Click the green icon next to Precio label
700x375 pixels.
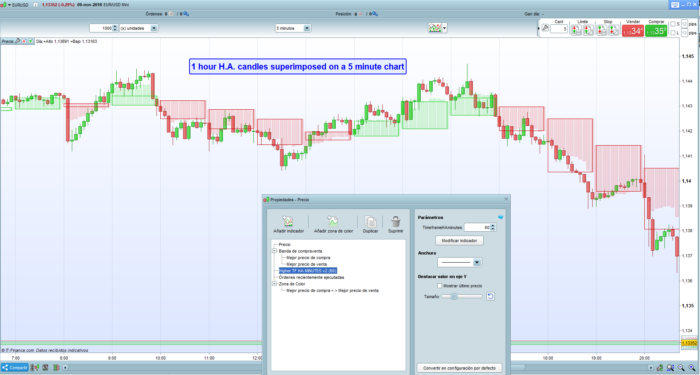[30, 41]
